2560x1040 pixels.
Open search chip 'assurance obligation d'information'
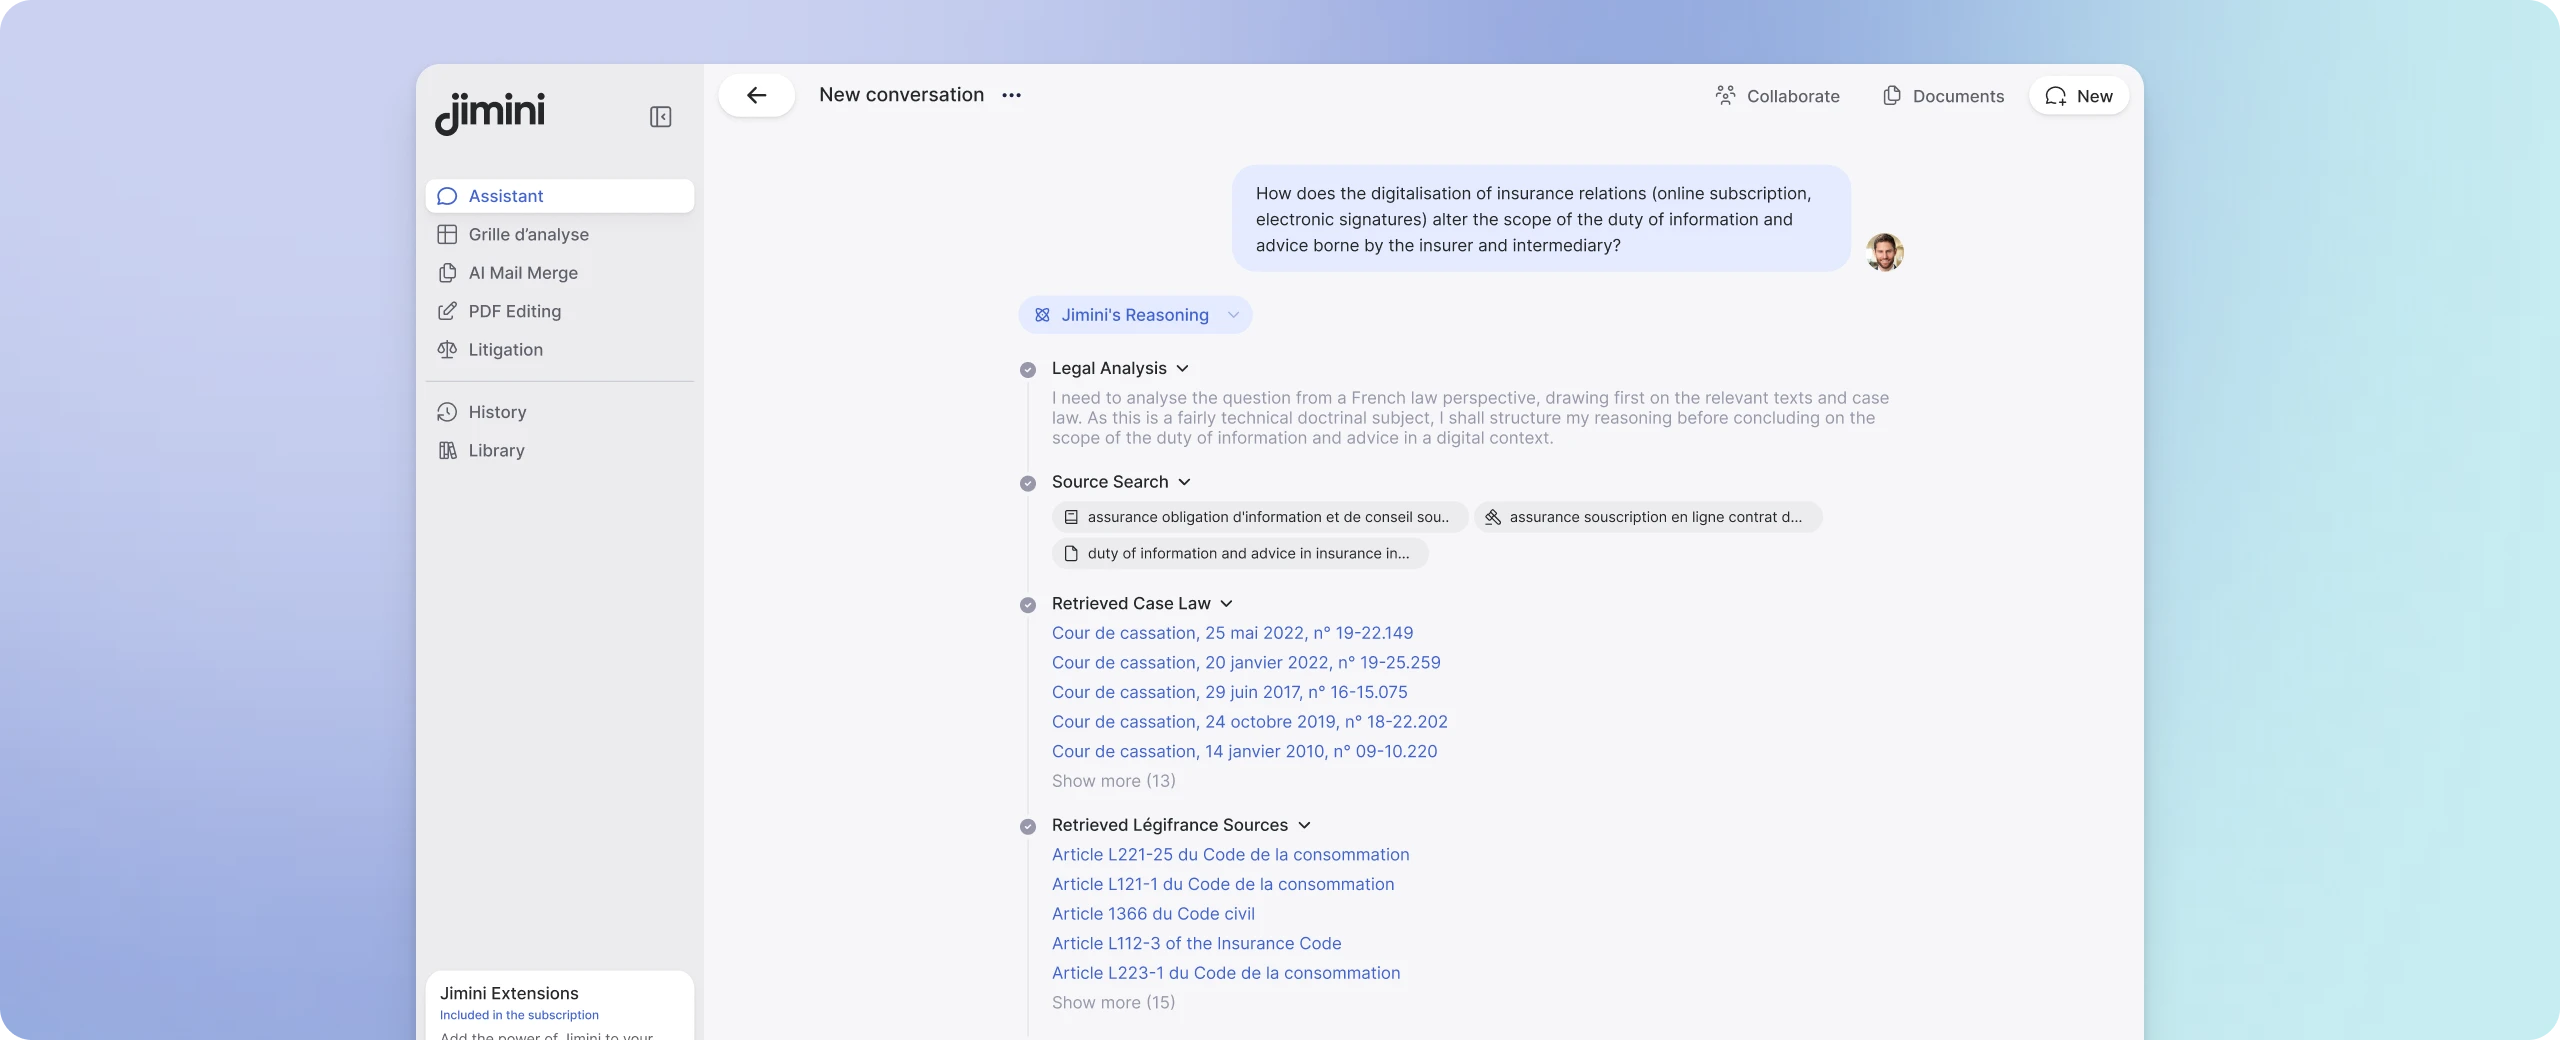(1259, 517)
